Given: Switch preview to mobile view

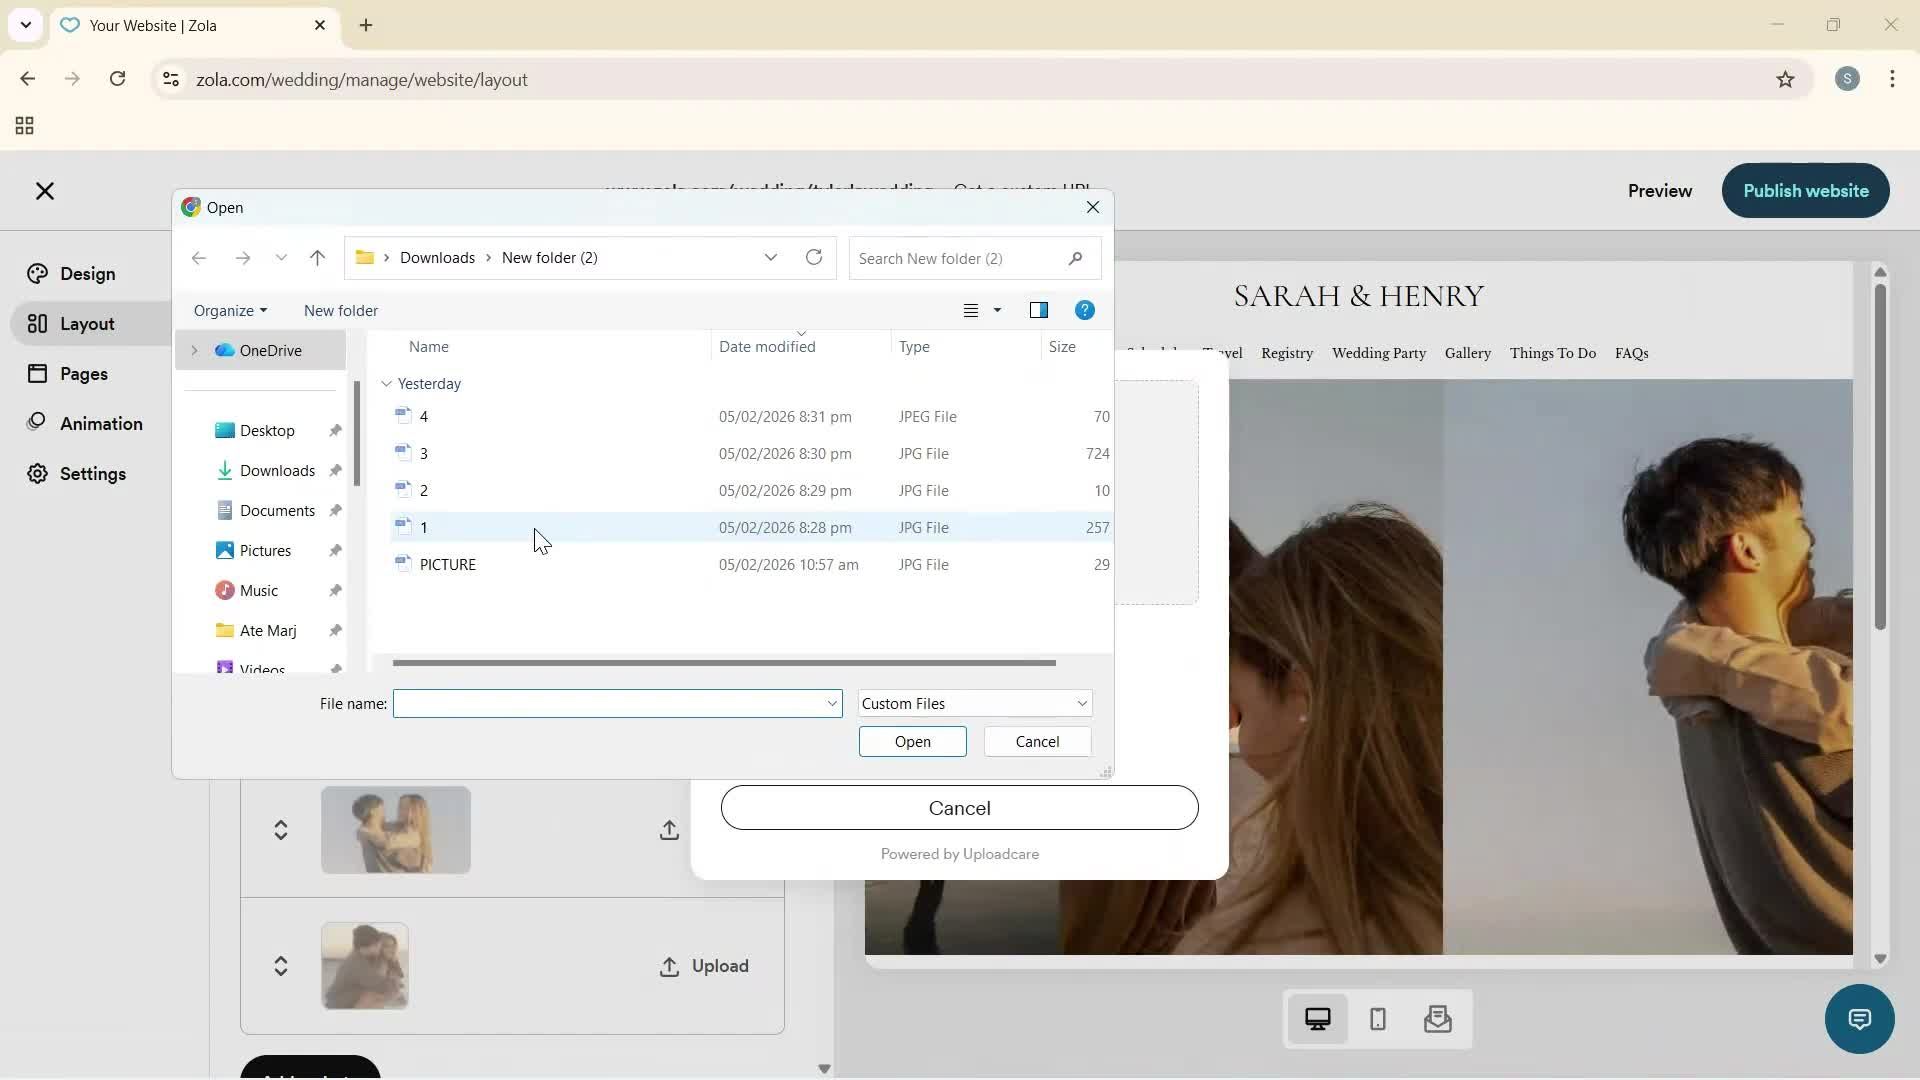Looking at the screenshot, I should 1377,1019.
